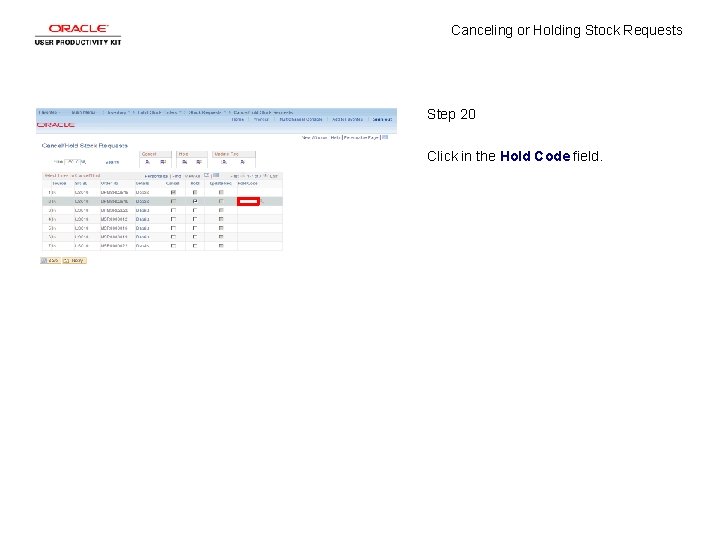720x540 pixels.
Task: Toggle the Hold checkbox in the highlighted row
Action: 195,201
